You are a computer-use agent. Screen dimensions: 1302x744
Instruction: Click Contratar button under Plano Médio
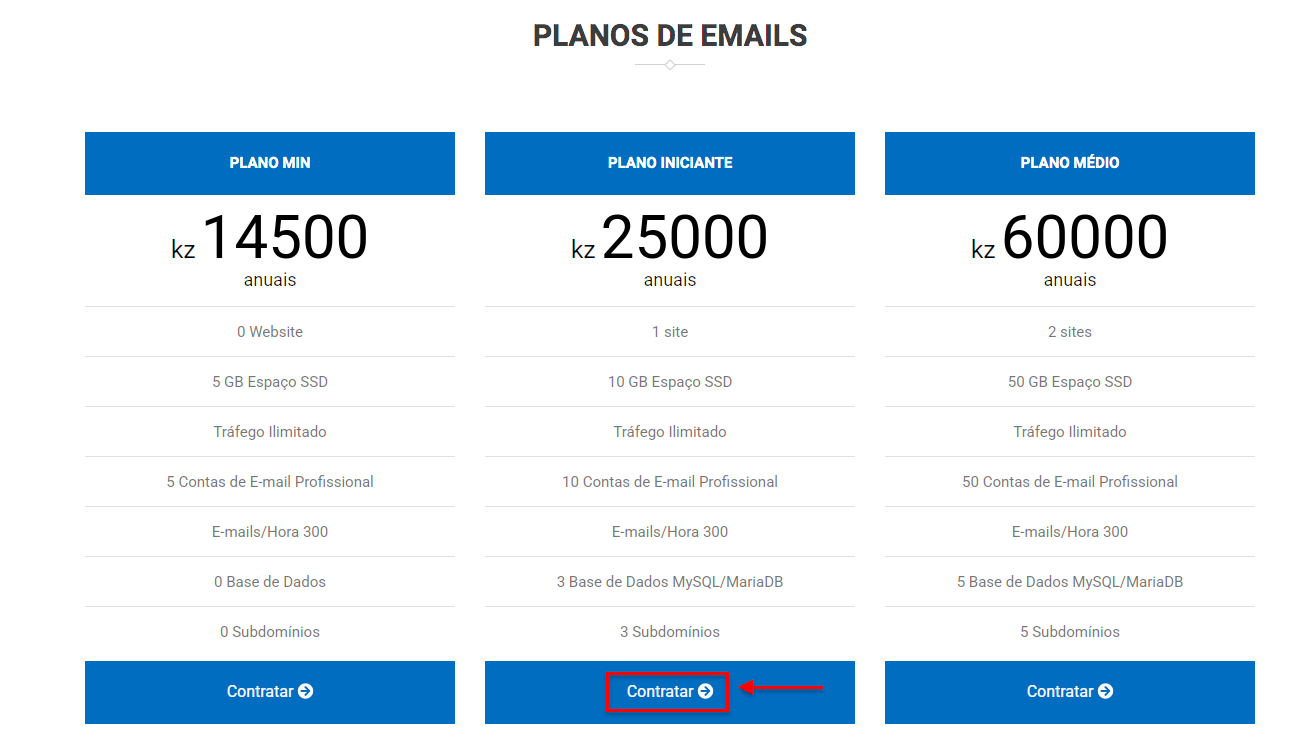(x=1070, y=692)
